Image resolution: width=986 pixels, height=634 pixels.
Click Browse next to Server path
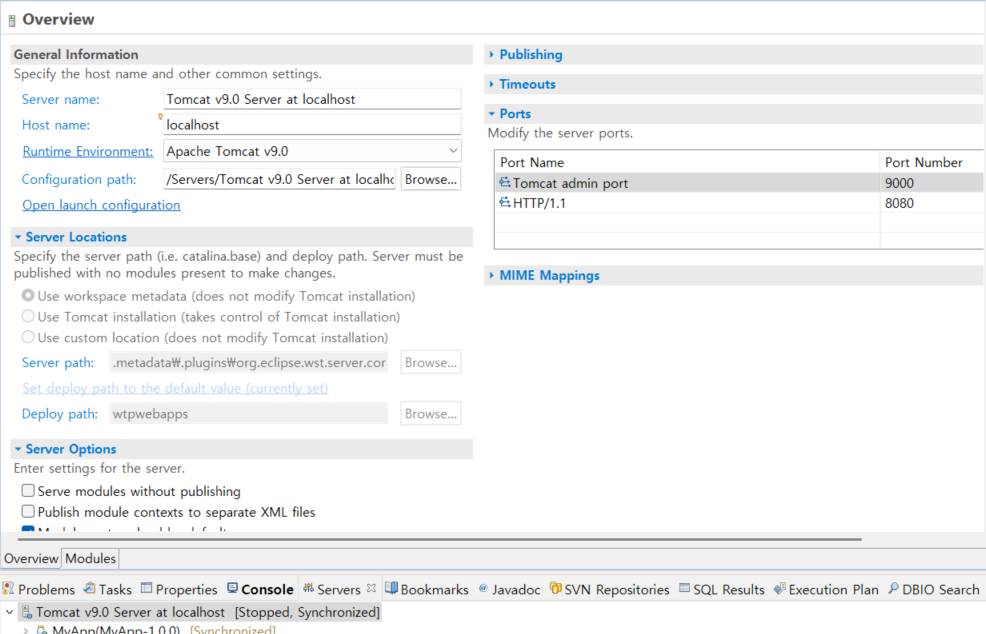[x=431, y=362]
